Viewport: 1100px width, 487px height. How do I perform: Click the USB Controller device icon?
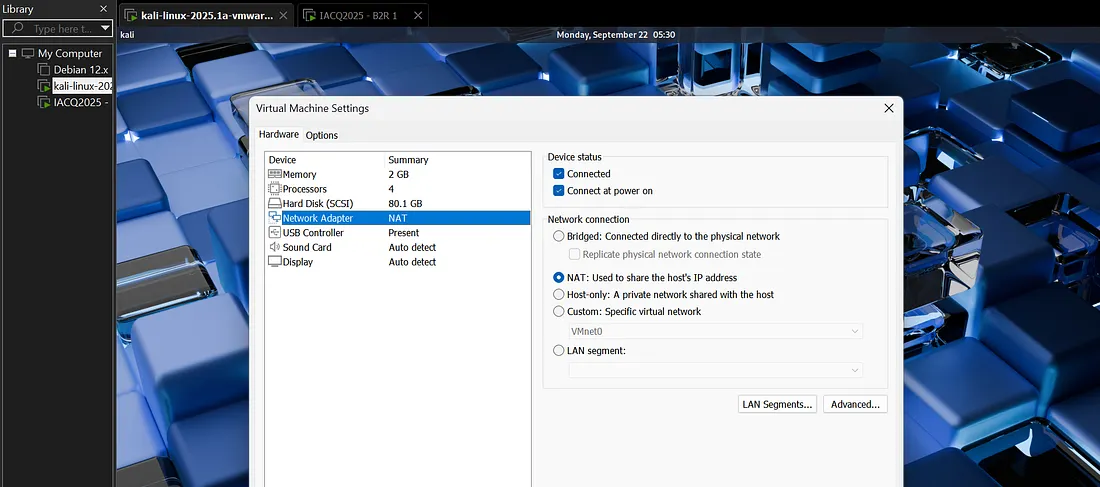click(275, 233)
